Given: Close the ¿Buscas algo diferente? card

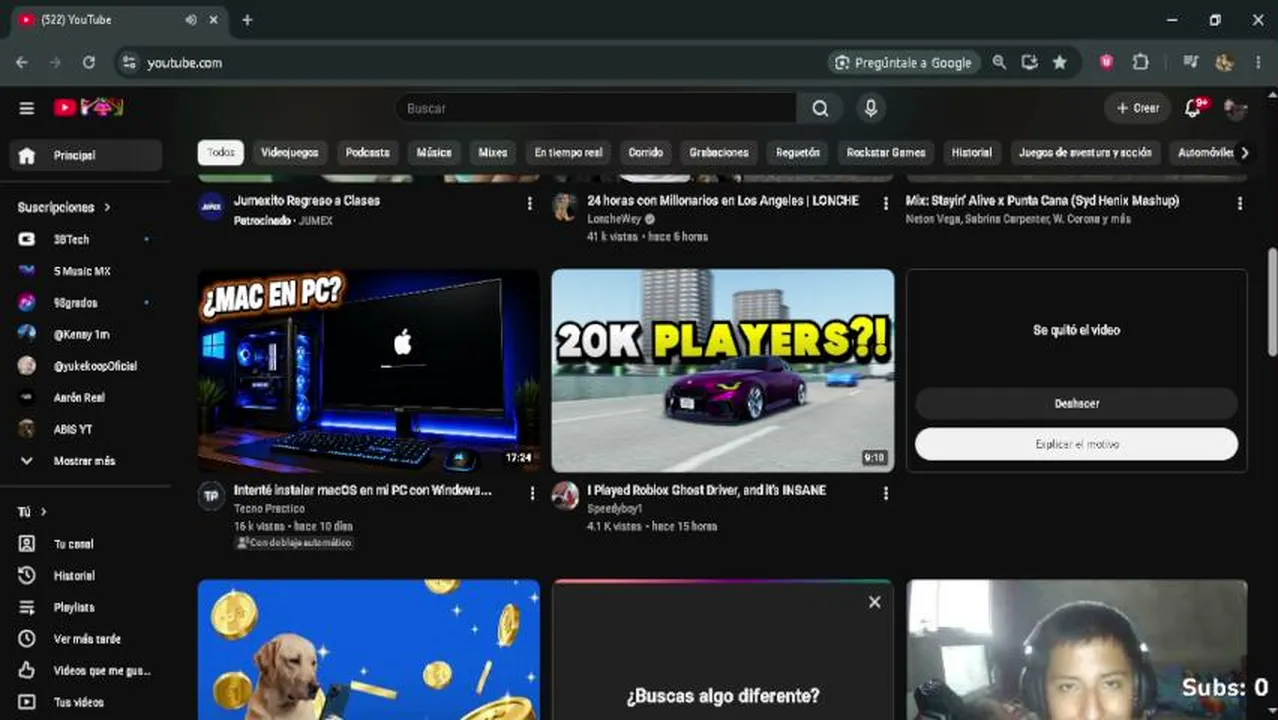Looking at the screenshot, I should (x=875, y=602).
